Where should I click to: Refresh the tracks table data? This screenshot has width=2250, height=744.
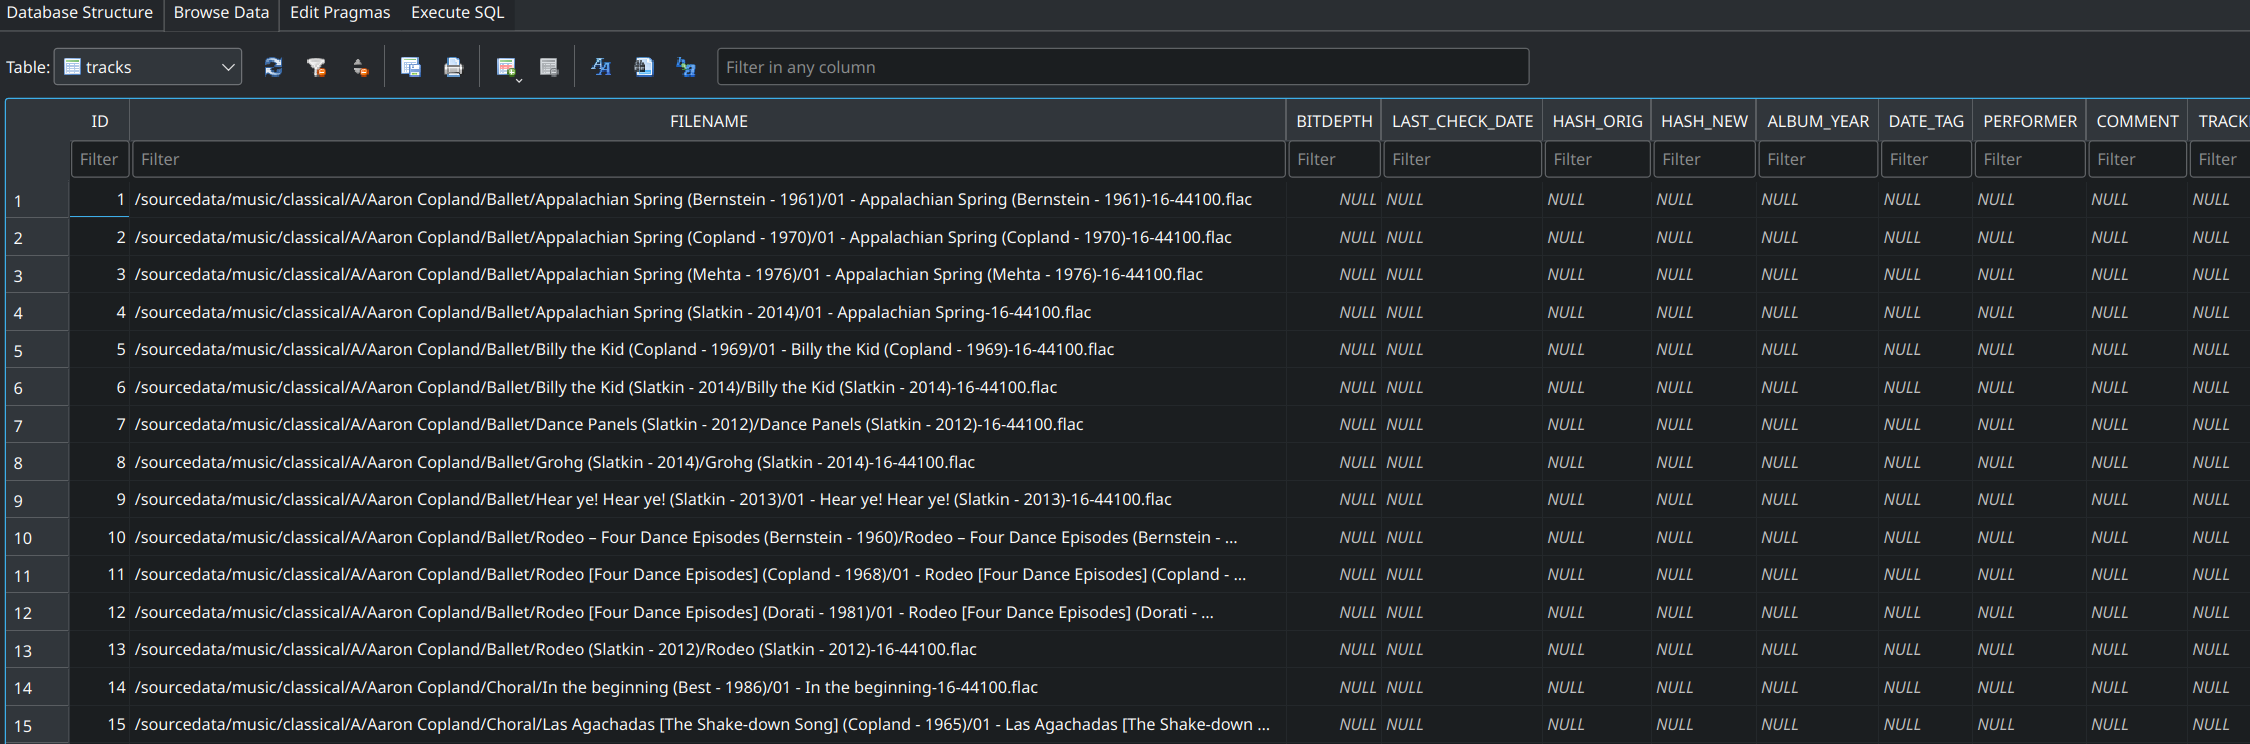[x=273, y=67]
